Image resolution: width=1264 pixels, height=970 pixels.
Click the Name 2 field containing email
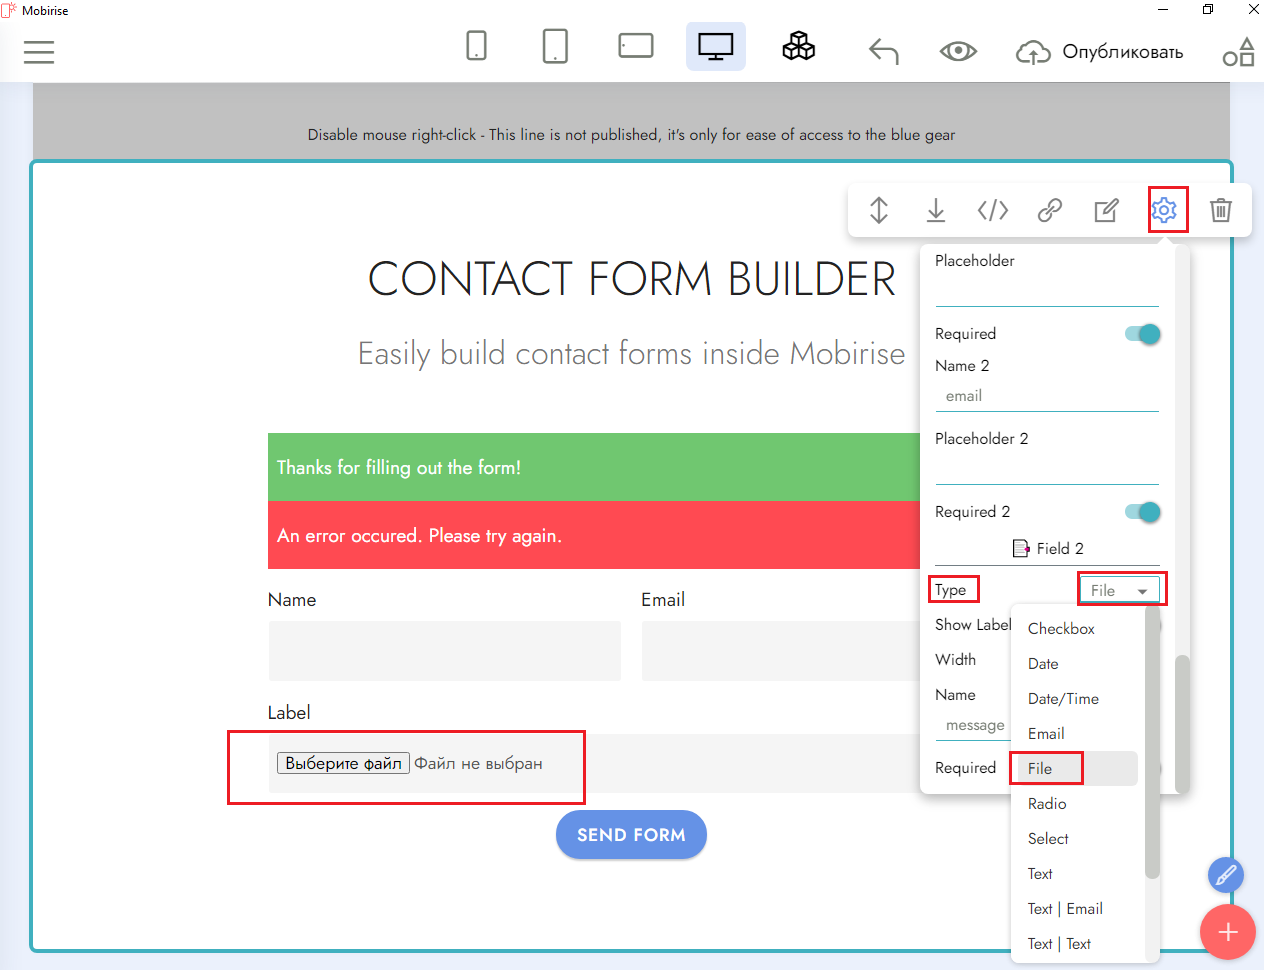click(1047, 396)
